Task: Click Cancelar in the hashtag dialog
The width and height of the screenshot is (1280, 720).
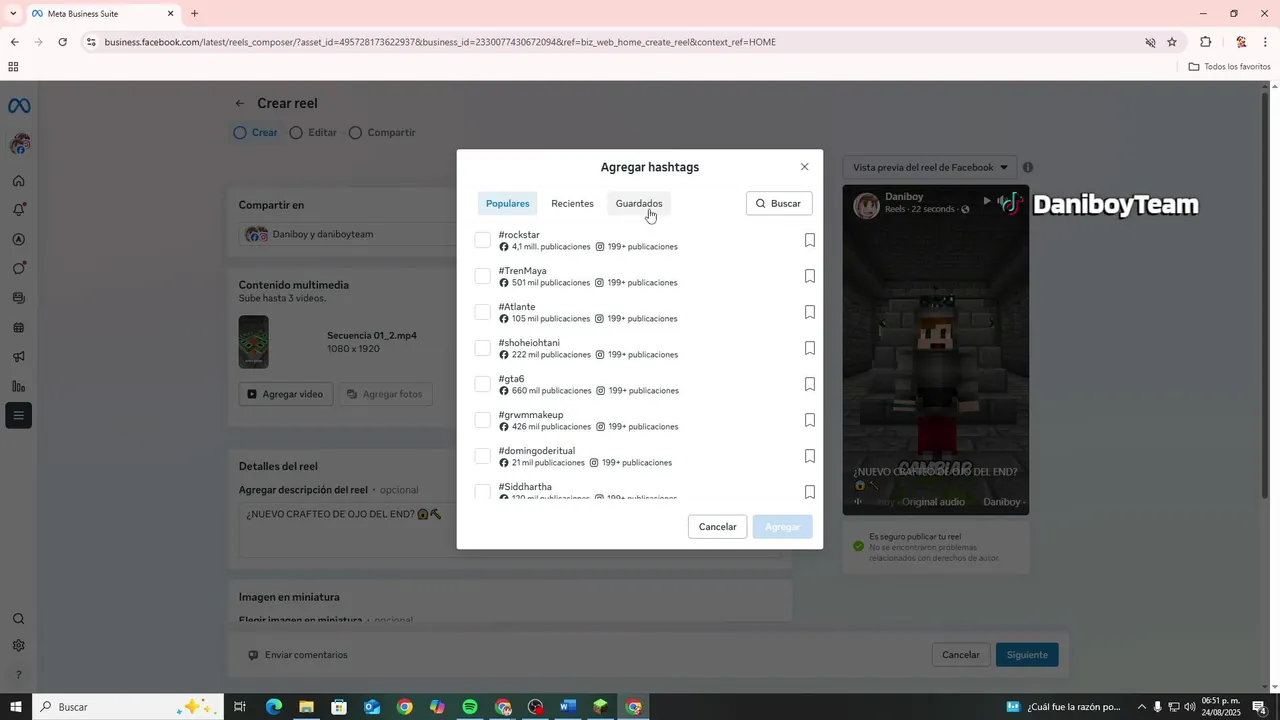Action: click(717, 527)
